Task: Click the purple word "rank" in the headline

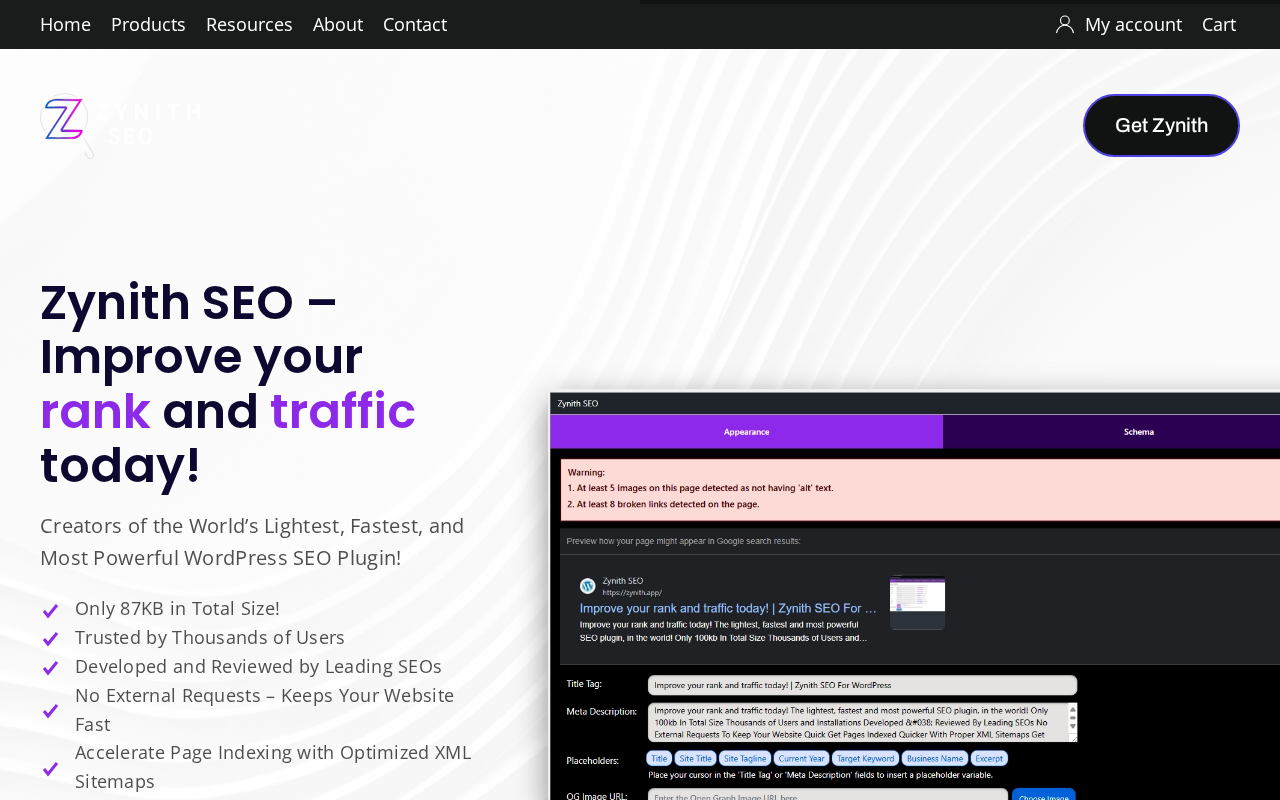Action: click(x=95, y=411)
